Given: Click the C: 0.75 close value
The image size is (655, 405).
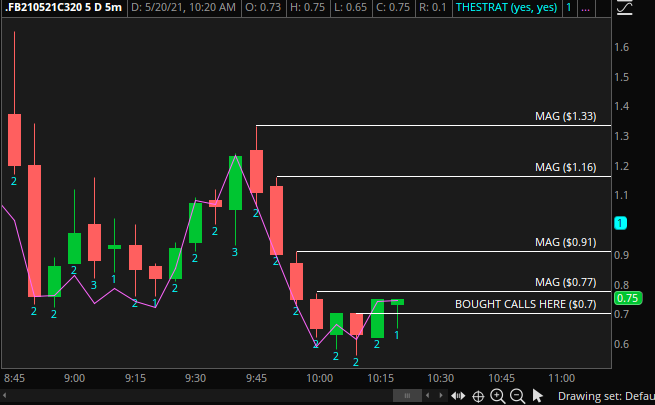Looking at the screenshot, I should (x=393, y=8).
